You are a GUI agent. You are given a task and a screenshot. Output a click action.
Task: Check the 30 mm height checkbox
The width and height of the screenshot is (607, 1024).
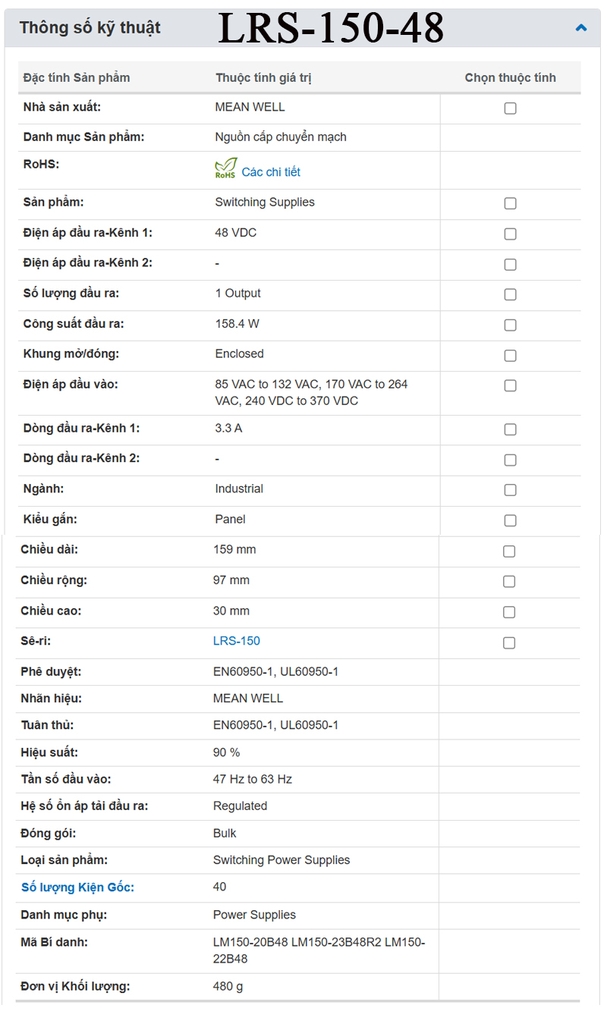(509, 612)
